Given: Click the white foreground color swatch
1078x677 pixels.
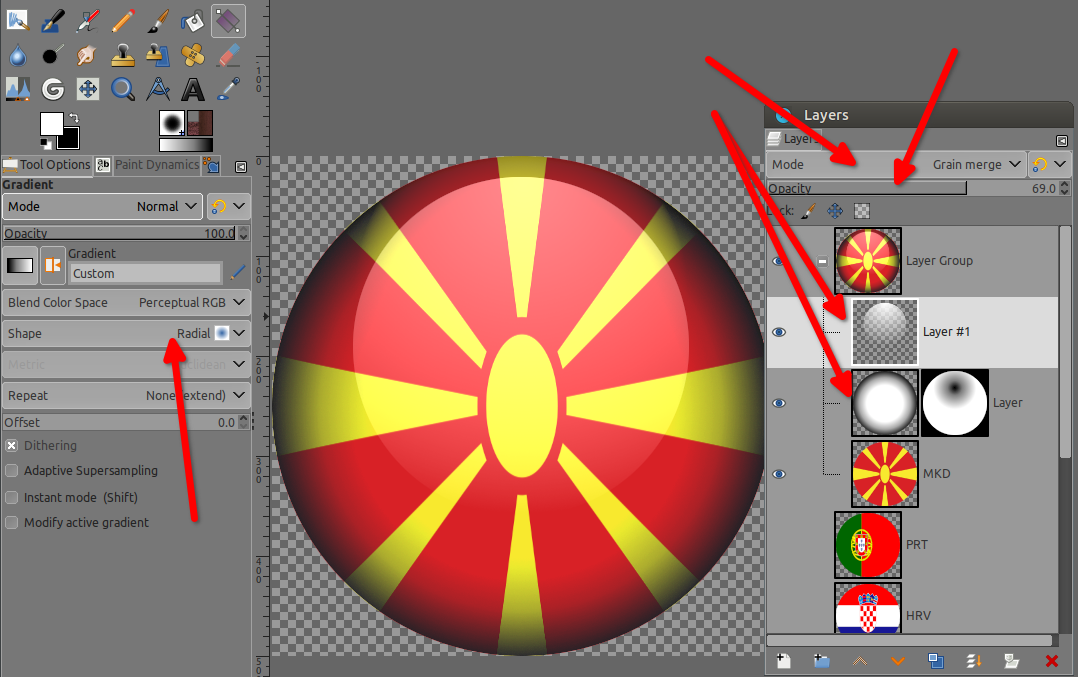Looking at the screenshot, I should 50,123.
